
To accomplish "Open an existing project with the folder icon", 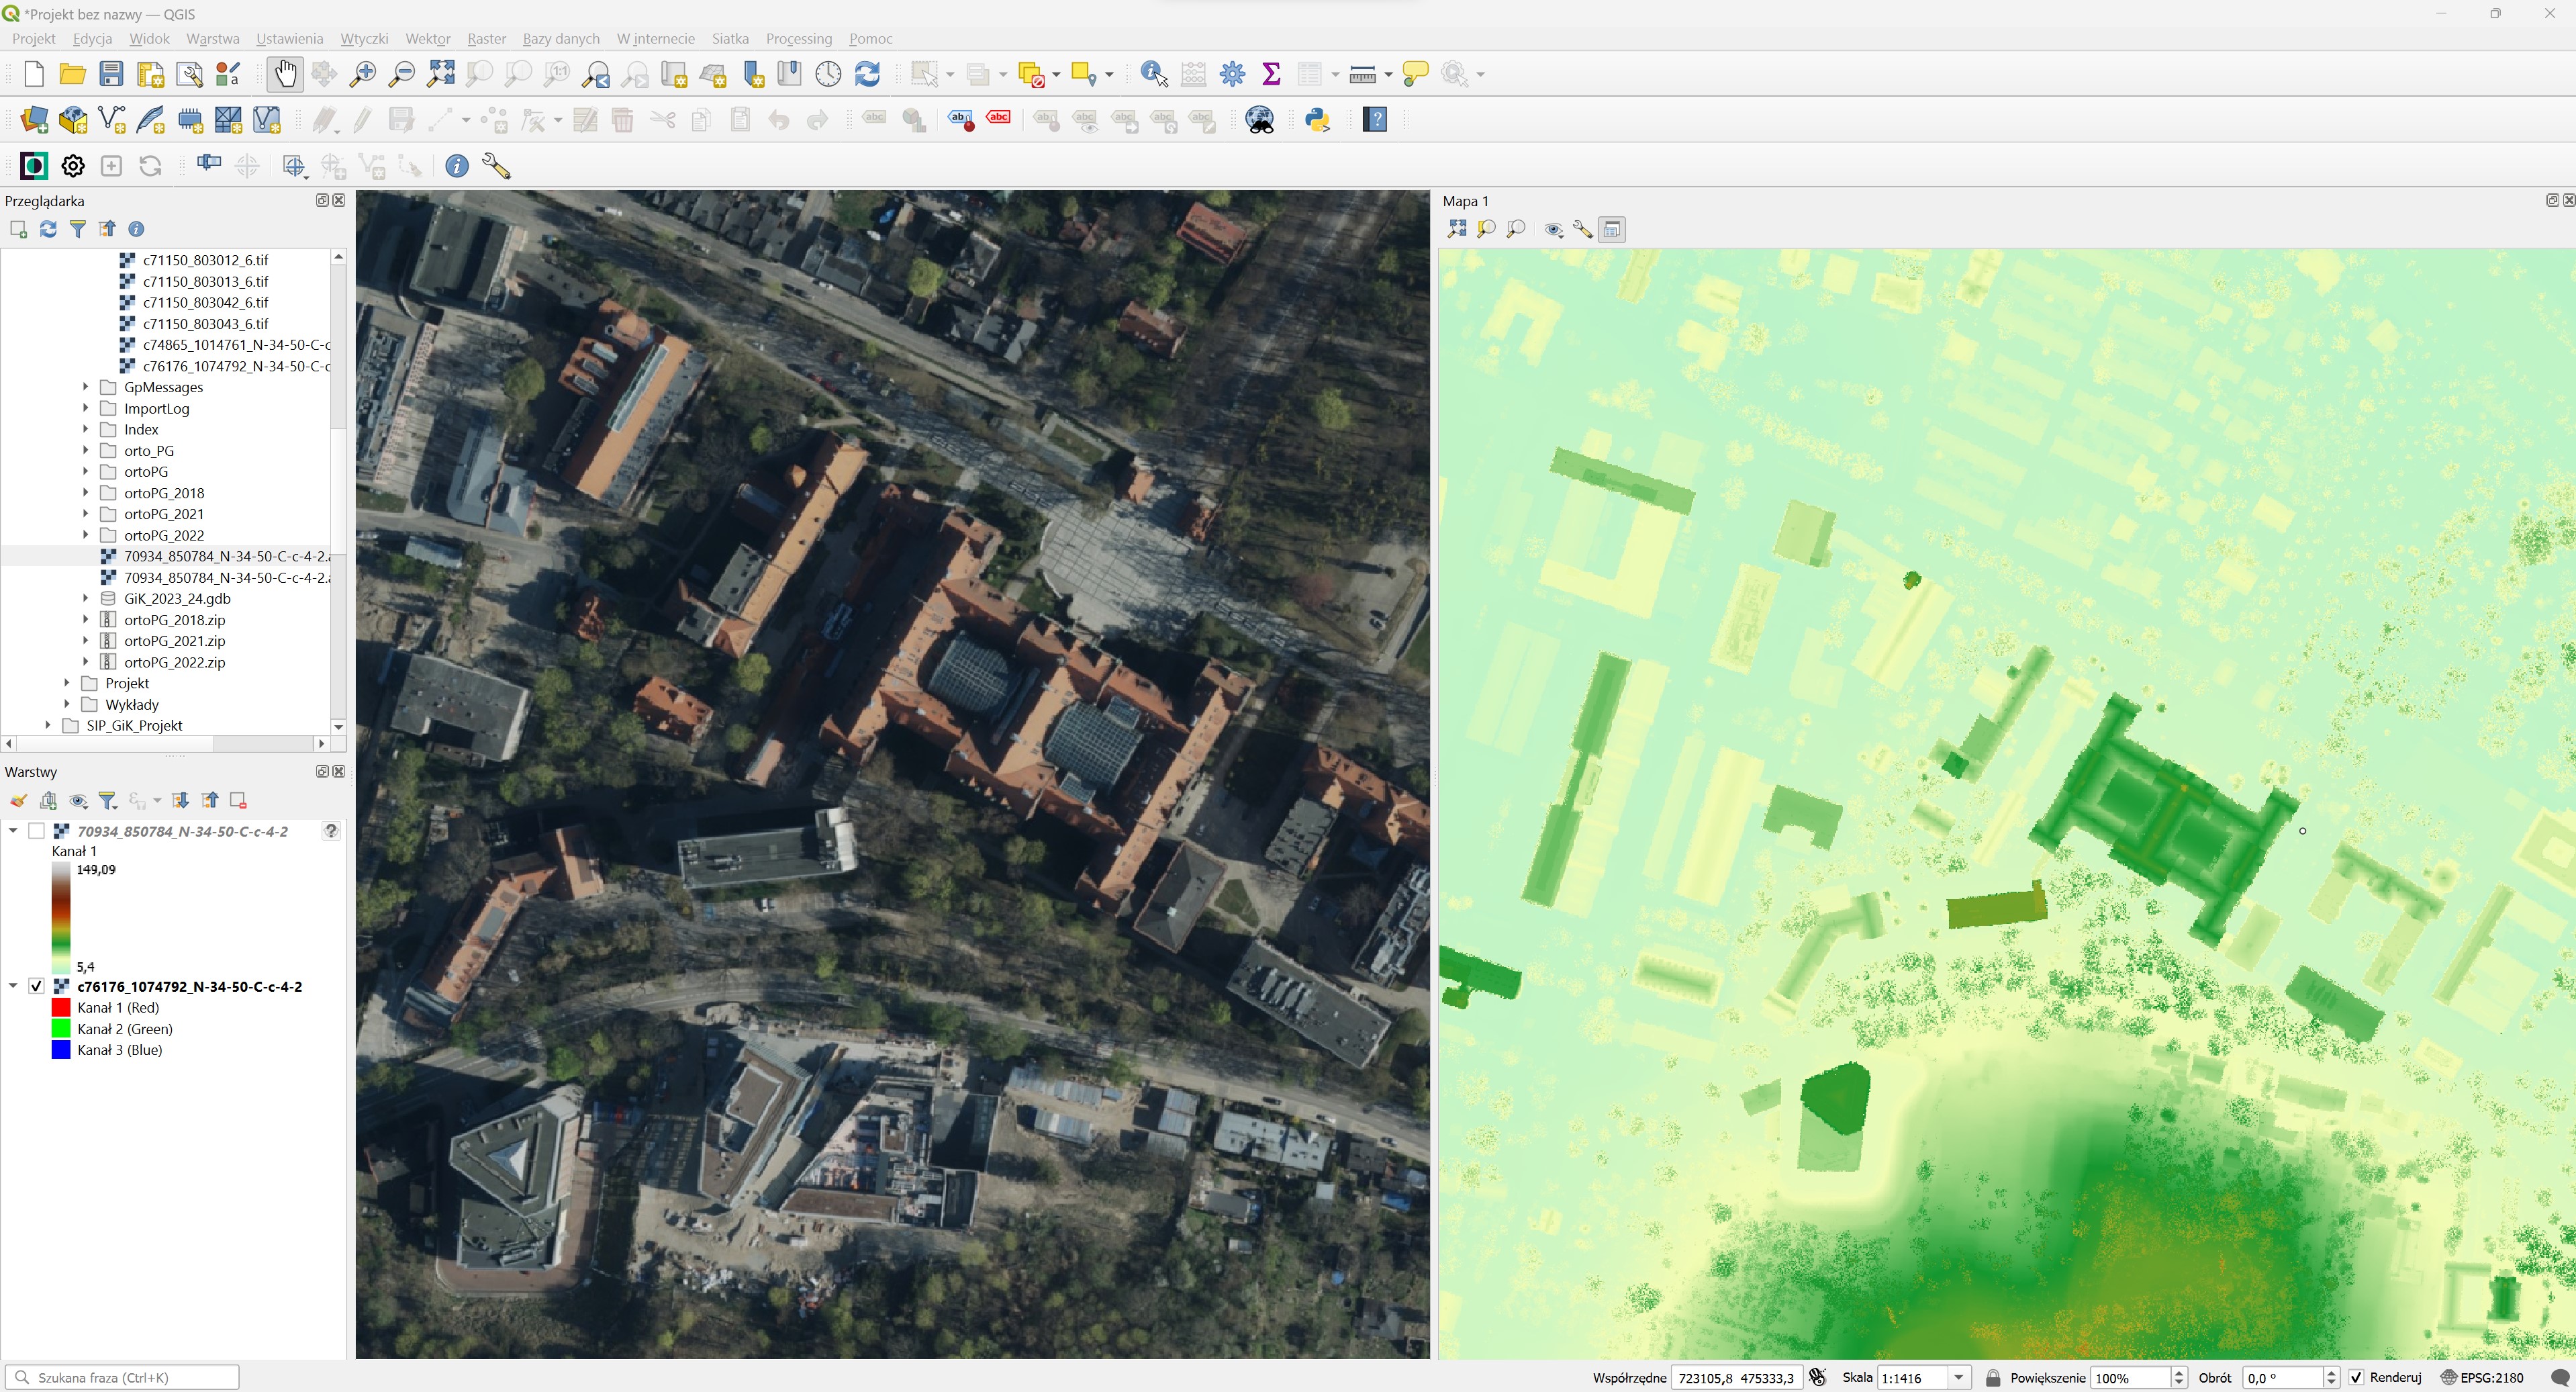I will [72, 74].
